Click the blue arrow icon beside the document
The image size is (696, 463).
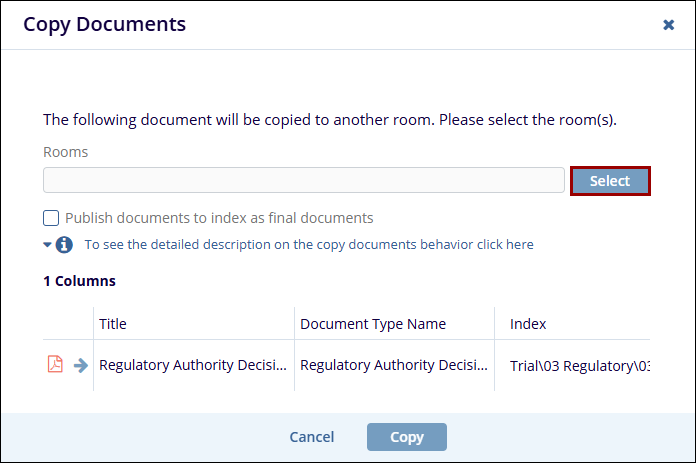[x=80, y=365]
